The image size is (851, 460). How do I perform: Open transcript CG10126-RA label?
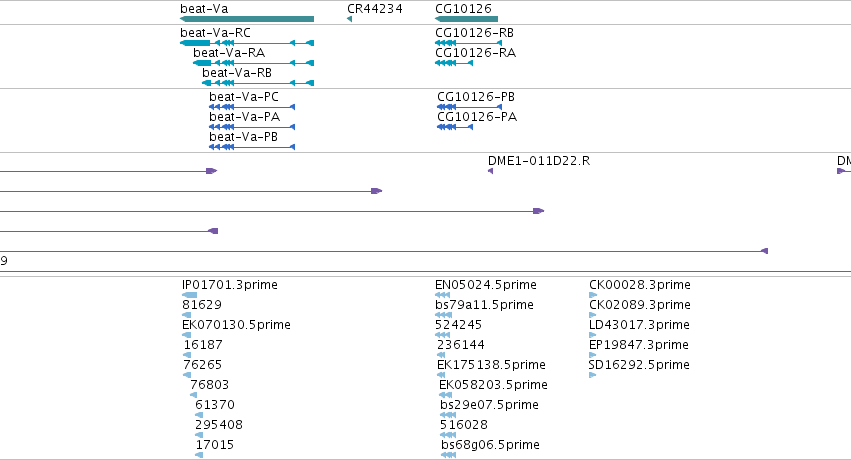[x=475, y=53]
